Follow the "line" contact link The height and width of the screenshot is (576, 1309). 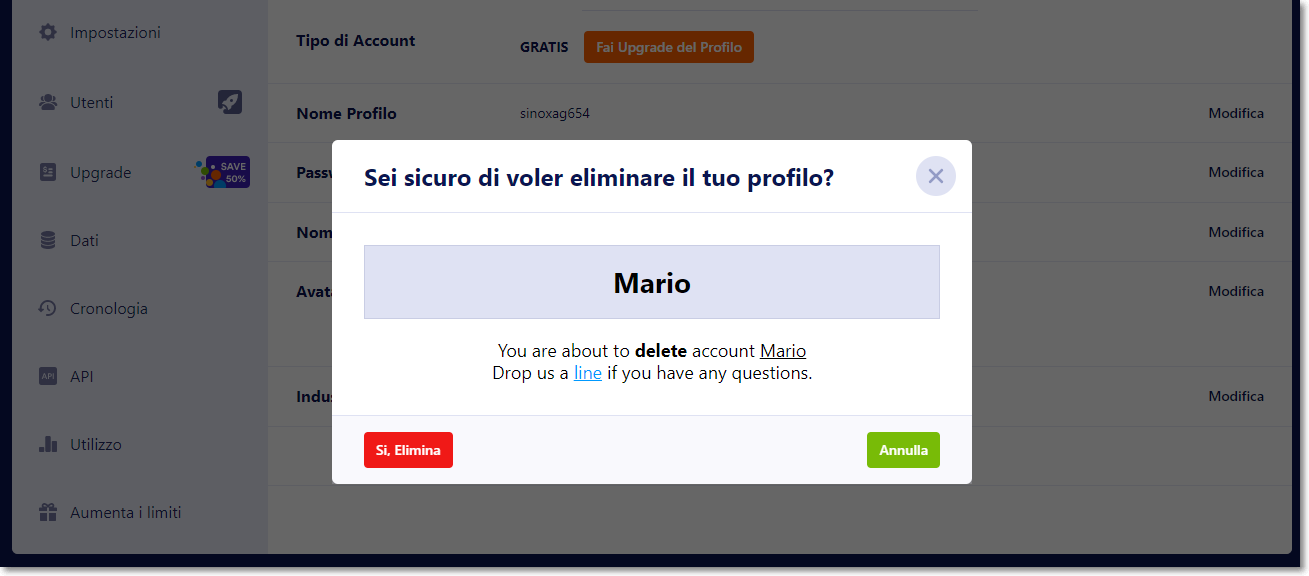pyautogui.click(x=588, y=373)
